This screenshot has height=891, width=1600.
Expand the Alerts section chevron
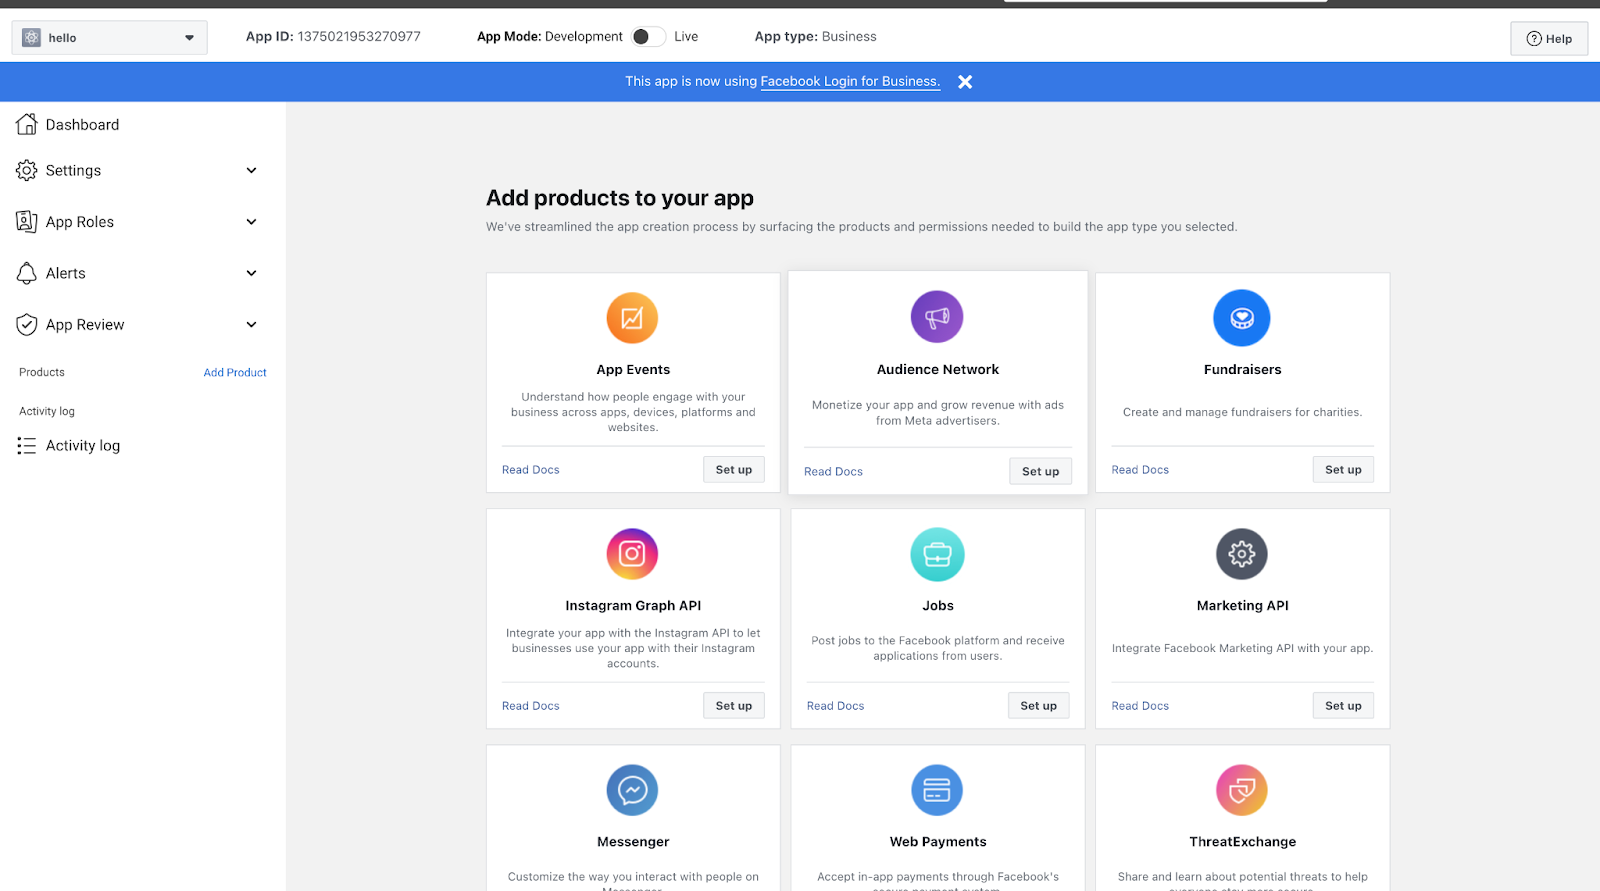[252, 273]
